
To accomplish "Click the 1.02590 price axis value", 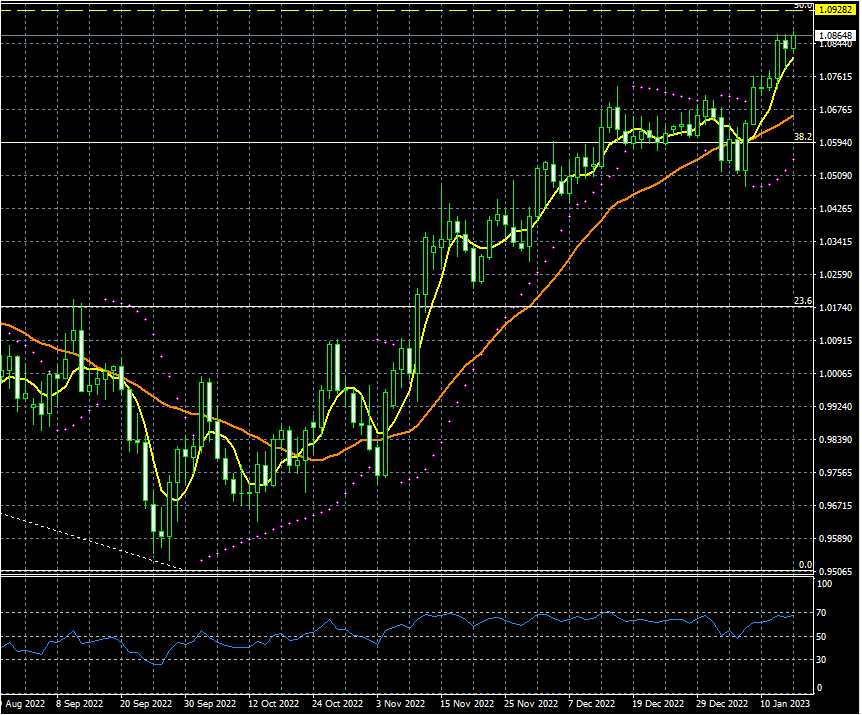I will click(836, 275).
